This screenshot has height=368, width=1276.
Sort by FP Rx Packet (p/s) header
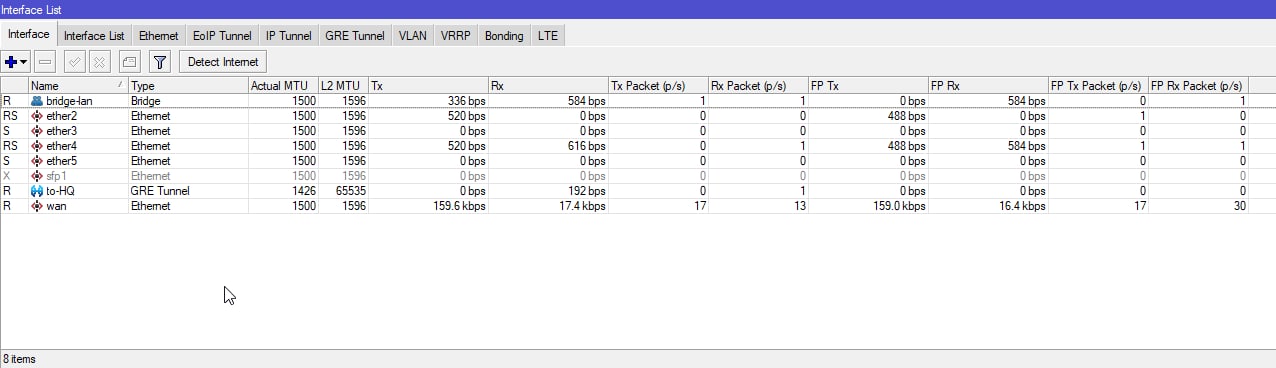[1198, 86]
